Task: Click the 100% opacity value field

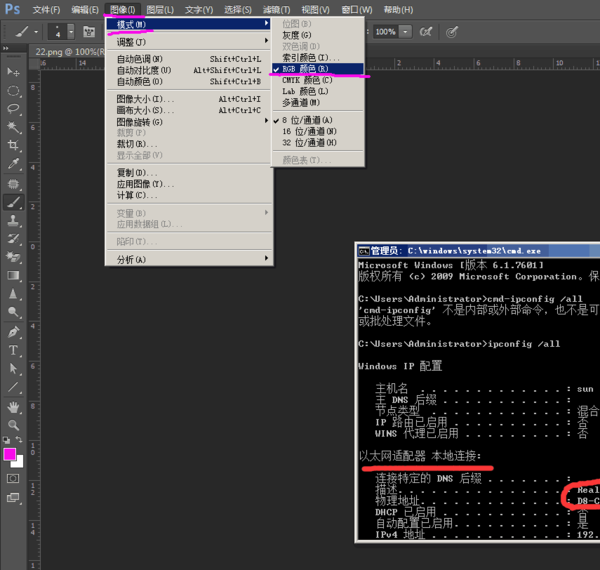Action: (x=386, y=32)
